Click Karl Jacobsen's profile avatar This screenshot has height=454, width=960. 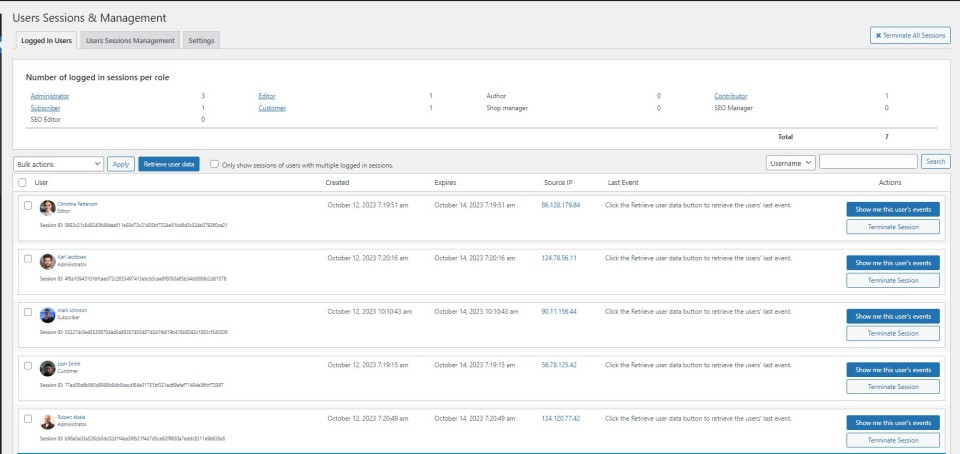click(47, 261)
